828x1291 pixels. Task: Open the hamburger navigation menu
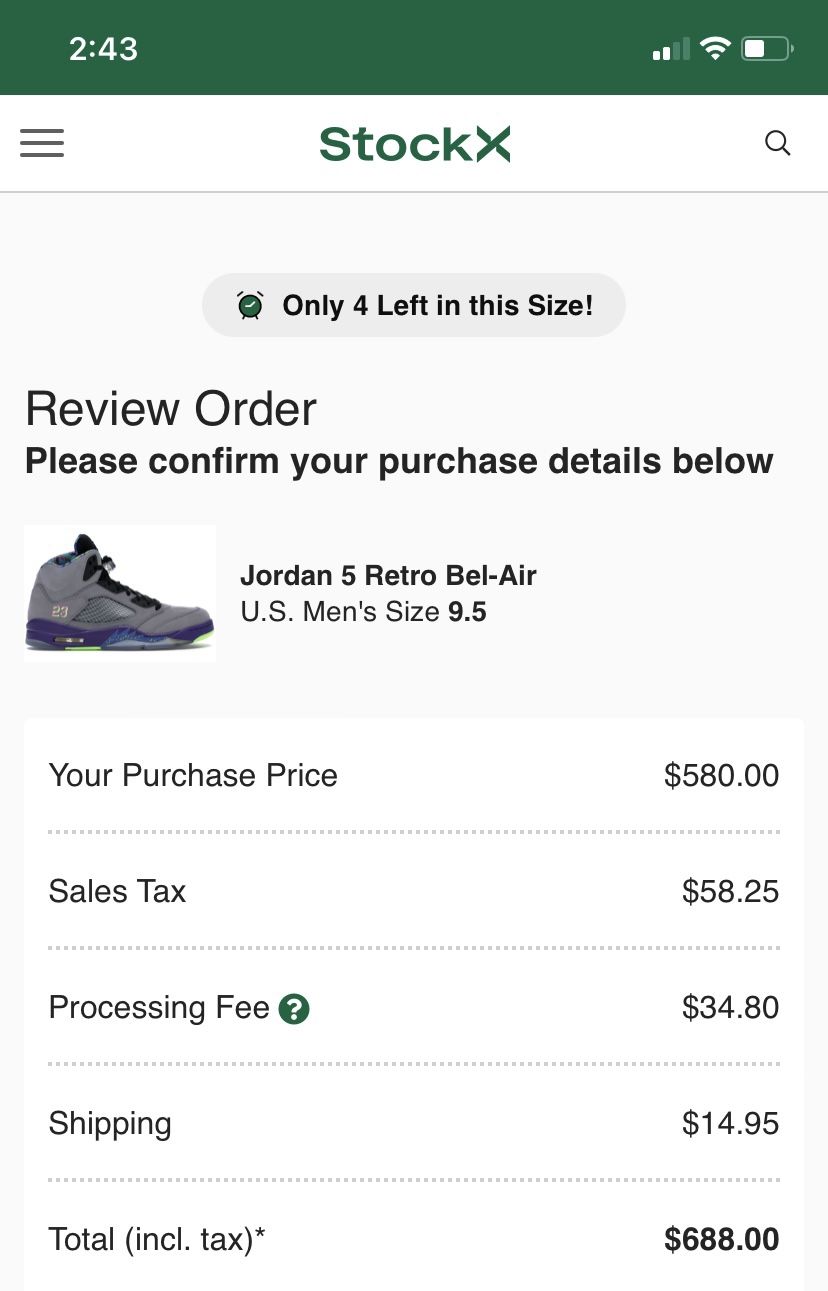[41, 143]
